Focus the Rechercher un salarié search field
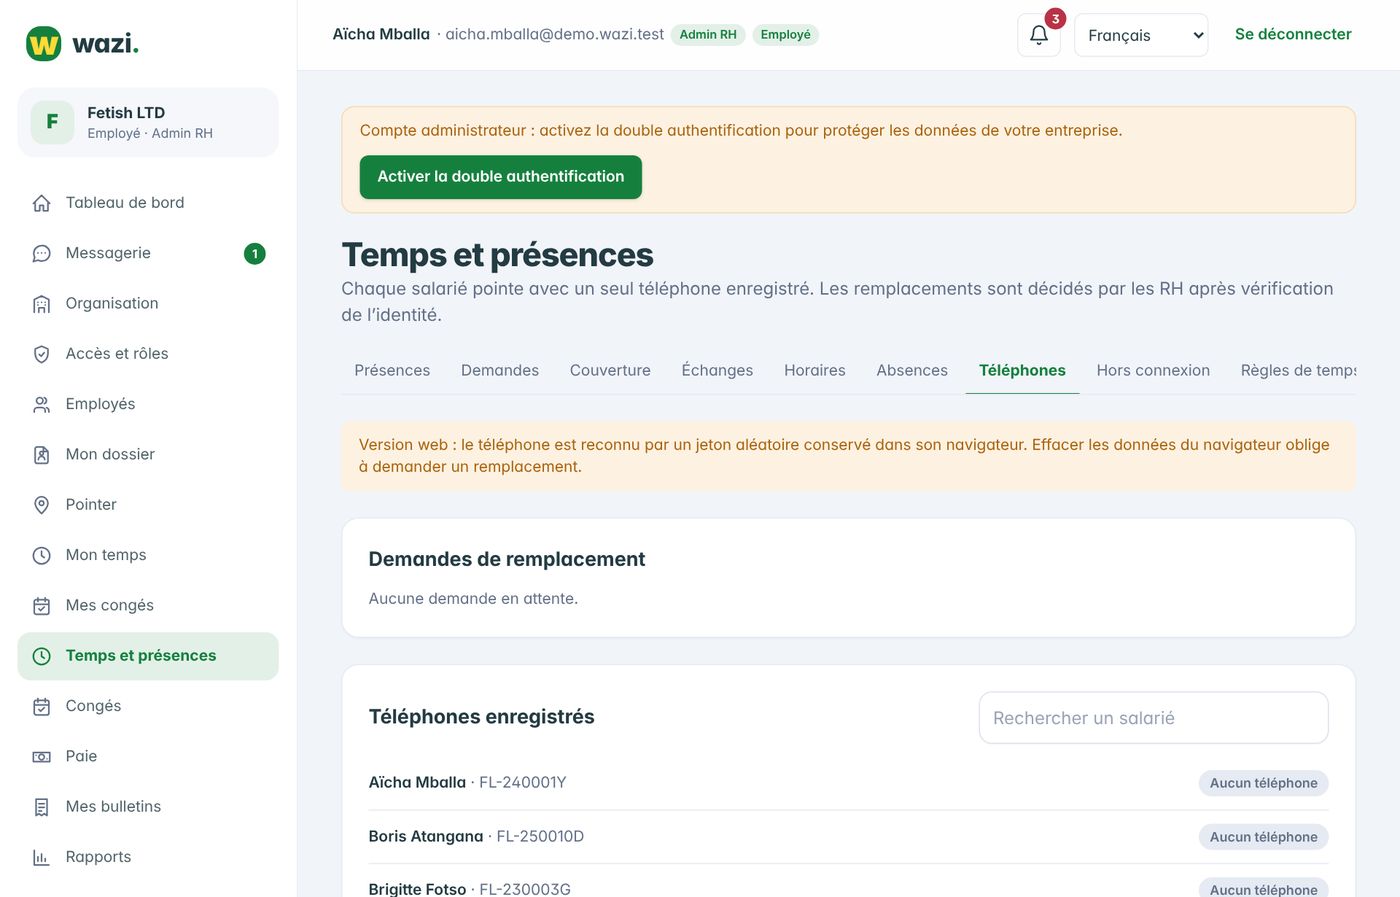 click(1153, 718)
